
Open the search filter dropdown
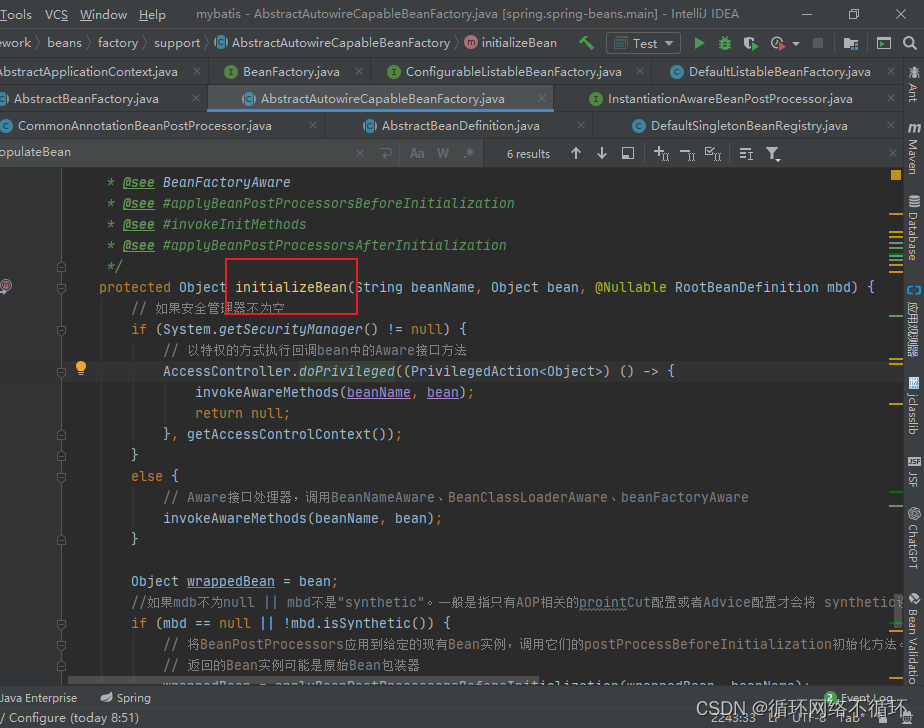click(x=770, y=153)
